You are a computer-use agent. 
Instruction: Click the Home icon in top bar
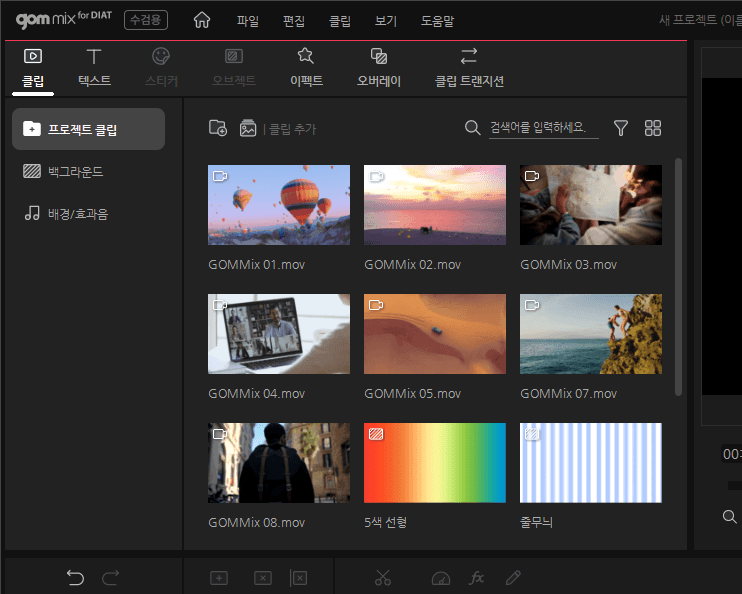coord(203,20)
